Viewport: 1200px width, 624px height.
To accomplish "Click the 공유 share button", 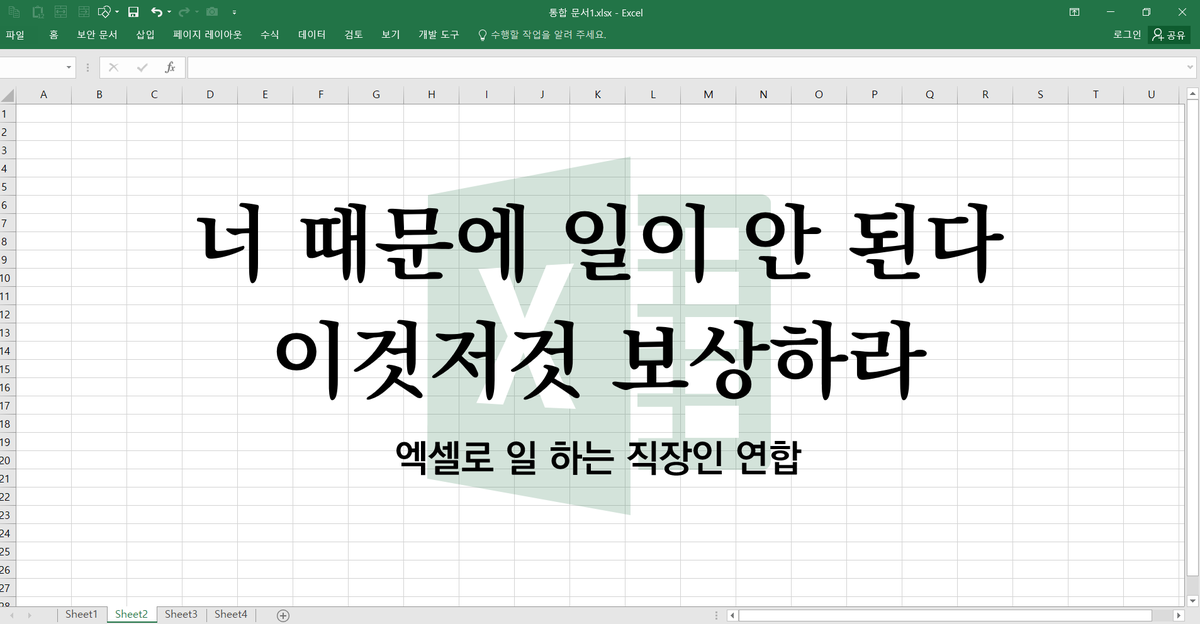I will (x=1168, y=34).
